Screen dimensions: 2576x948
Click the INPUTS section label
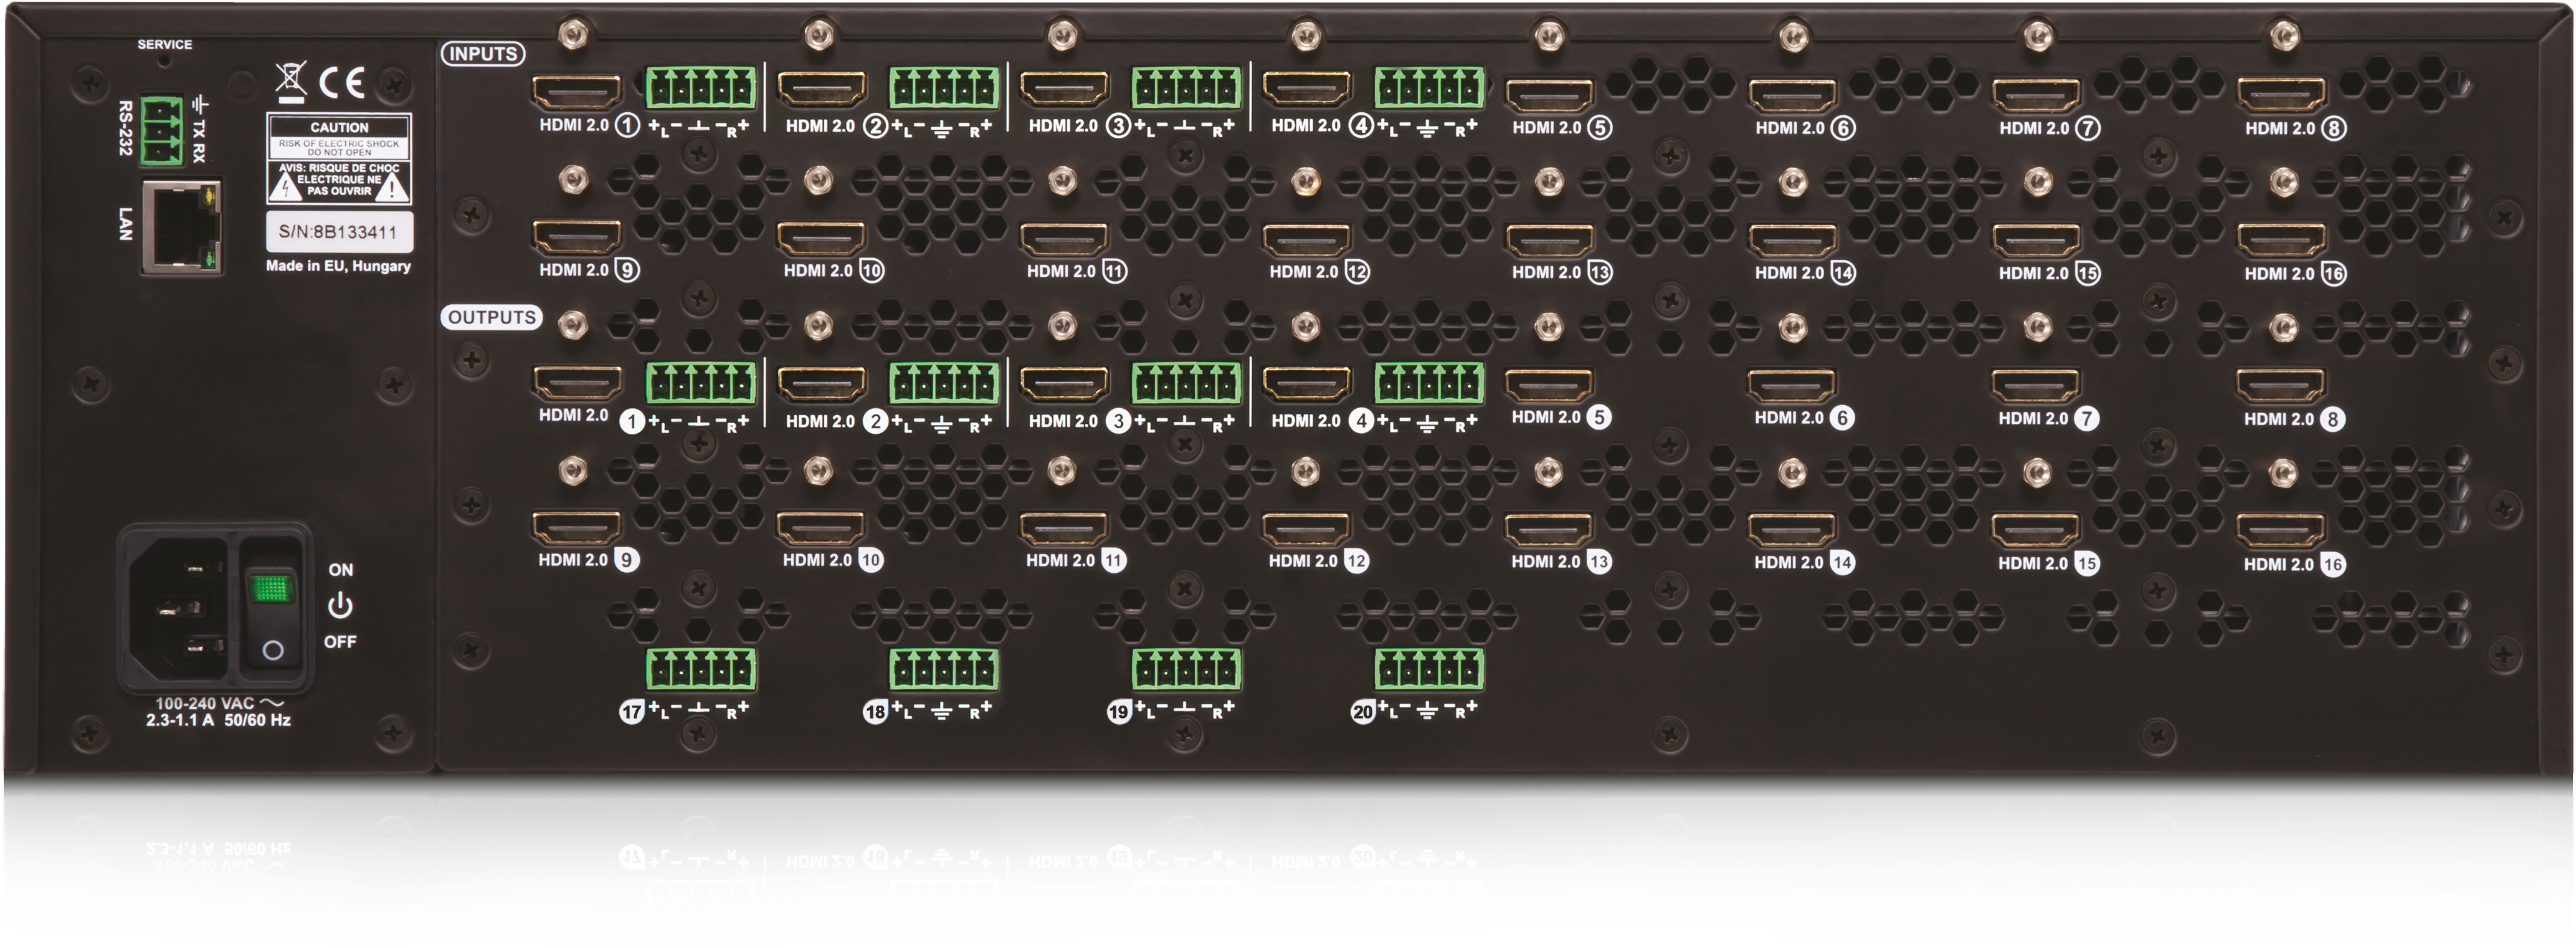484,55
